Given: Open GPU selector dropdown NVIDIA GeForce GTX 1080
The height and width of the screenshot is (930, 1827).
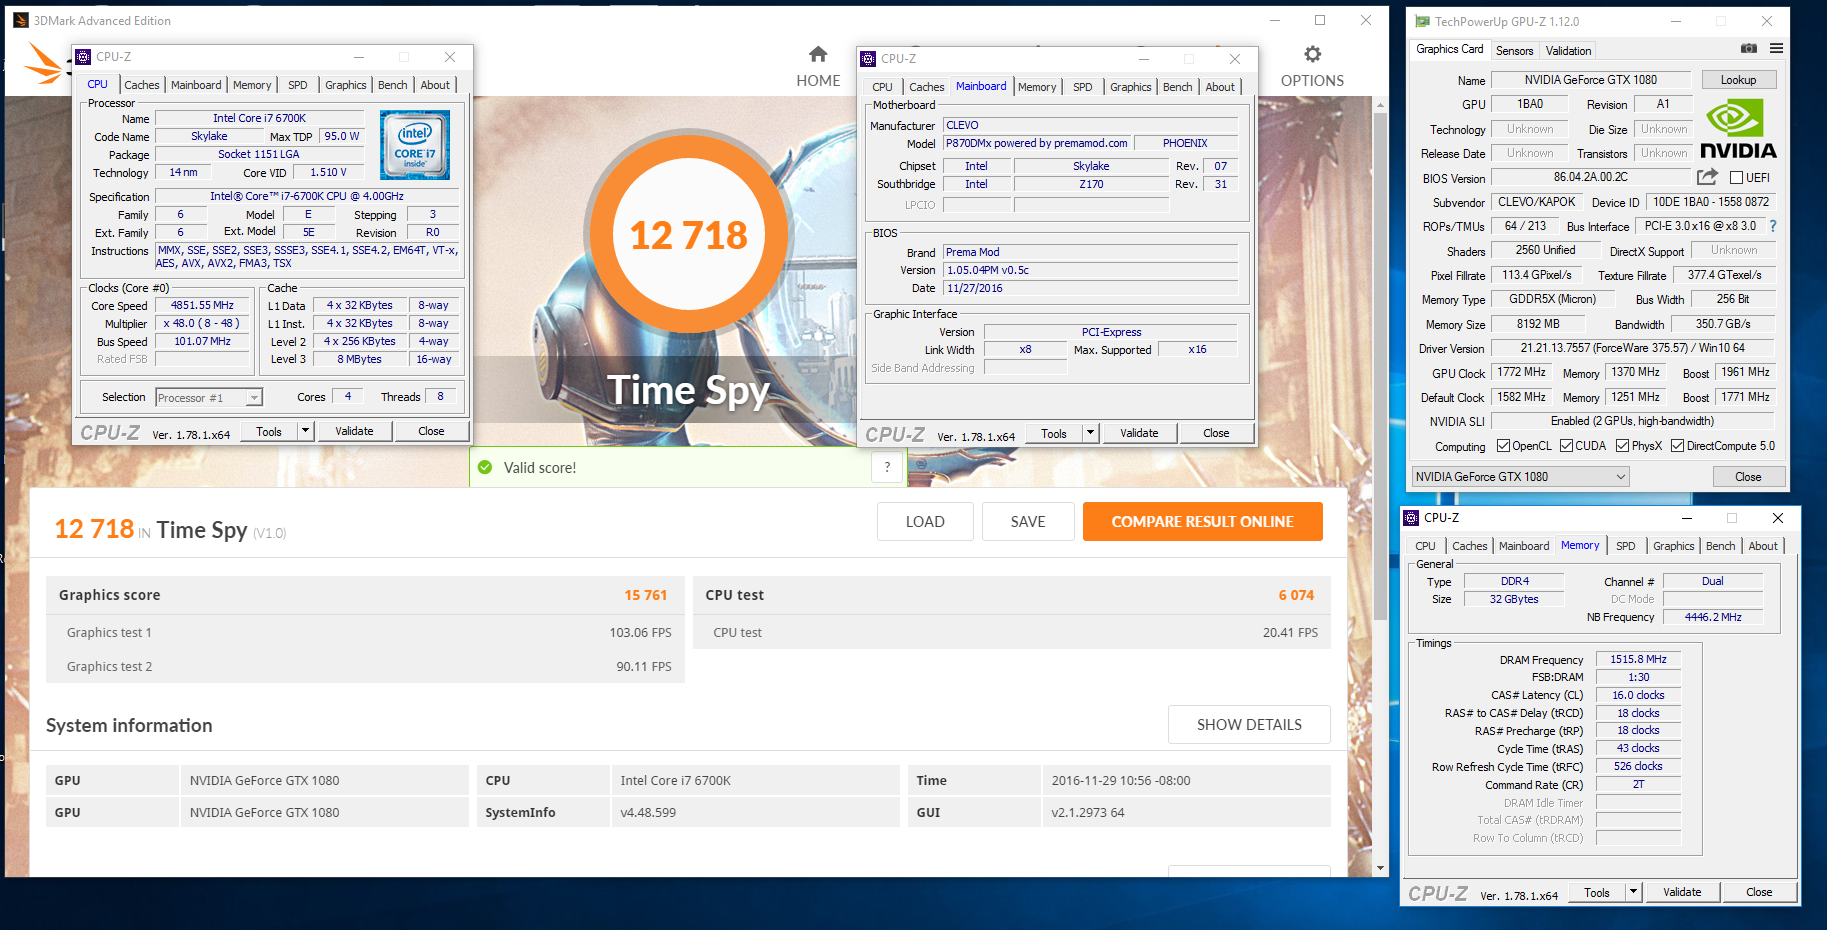Looking at the screenshot, I should 1520,477.
